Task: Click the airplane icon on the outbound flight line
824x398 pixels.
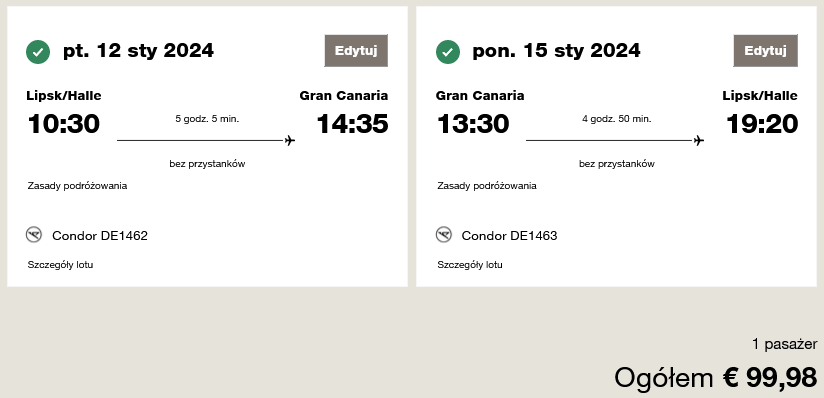Action: pos(290,140)
